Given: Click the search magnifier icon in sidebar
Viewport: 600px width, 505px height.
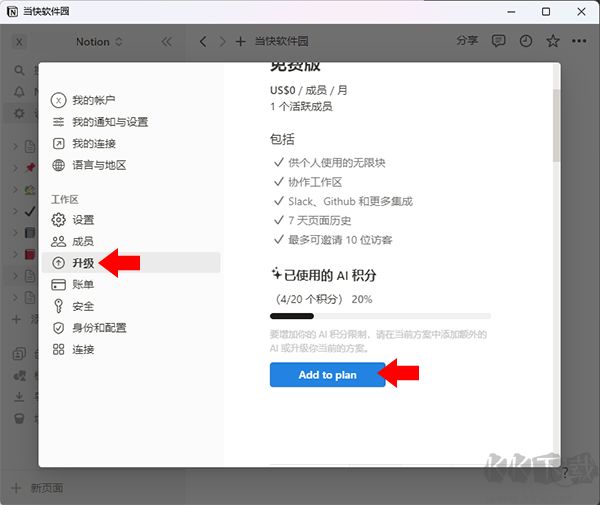Looking at the screenshot, I should click(x=19, y=70).
